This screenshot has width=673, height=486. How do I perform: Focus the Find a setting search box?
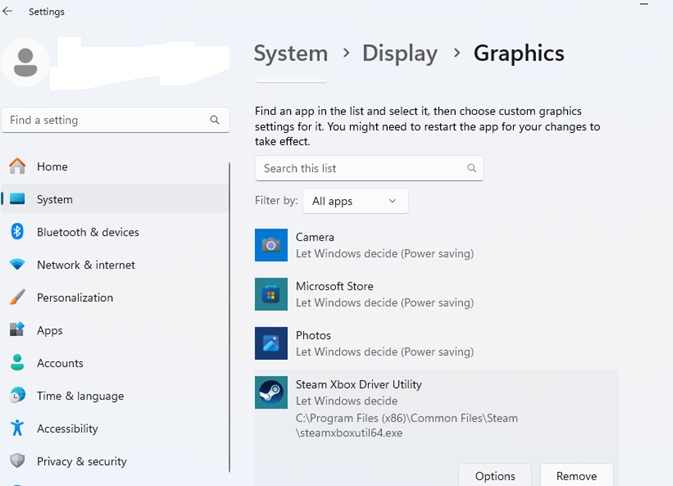(x=105, y=120)
